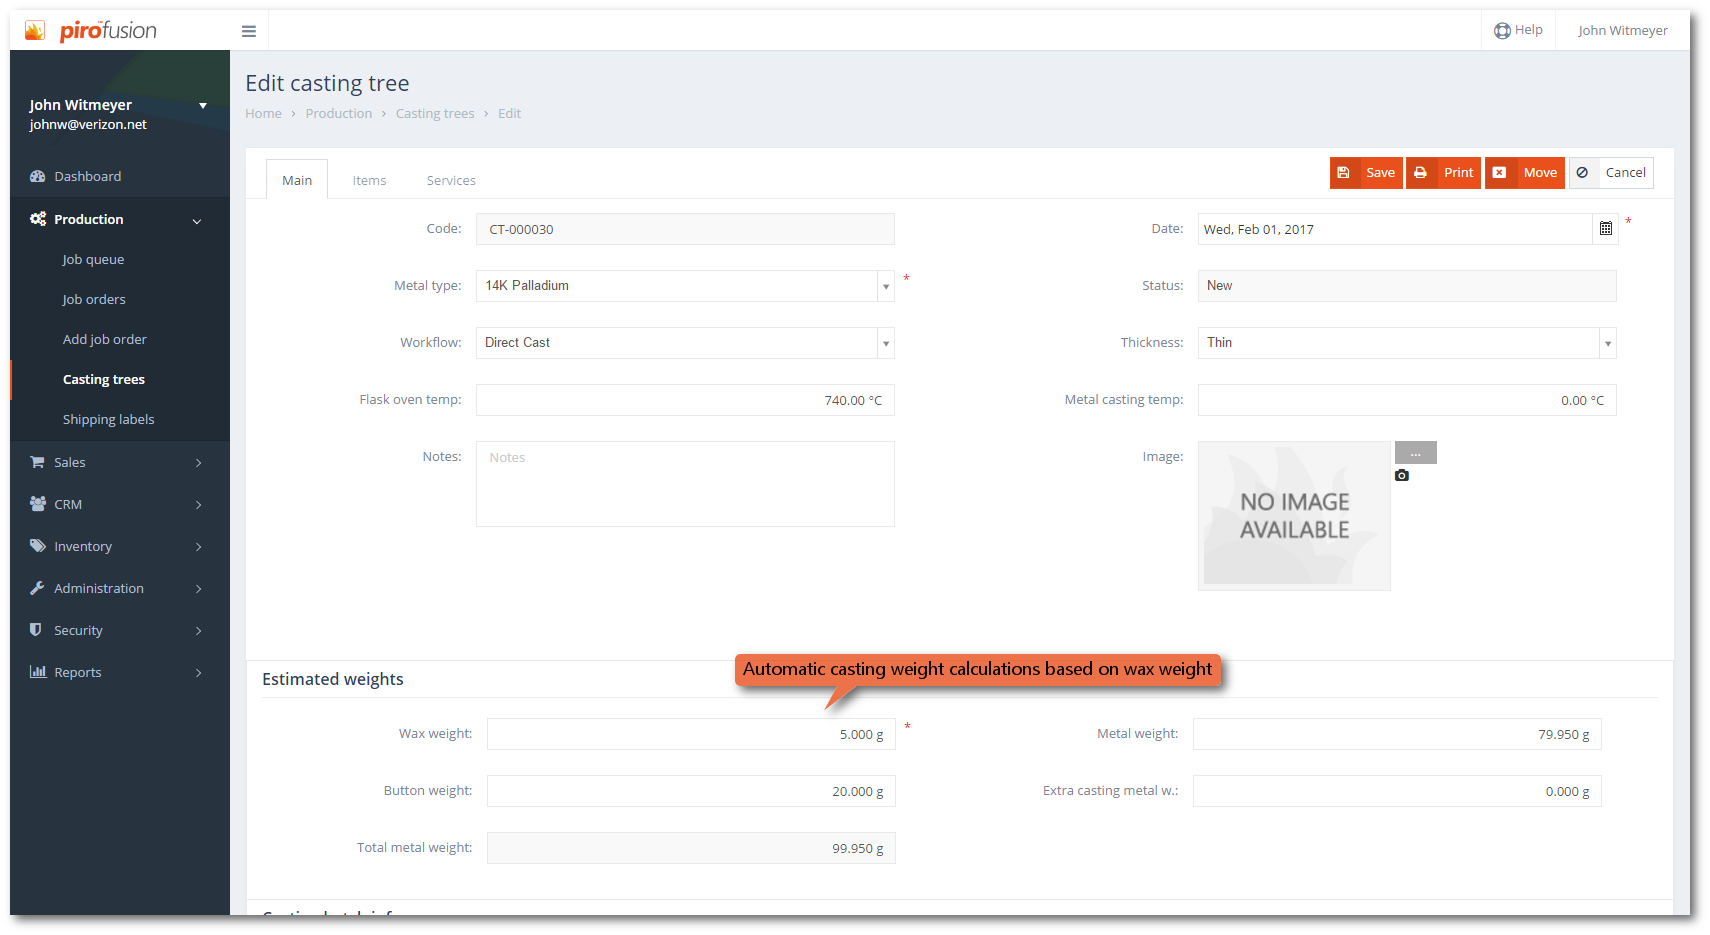Switch to the Items tab
1710x935 pixels.
pos(369,180)
